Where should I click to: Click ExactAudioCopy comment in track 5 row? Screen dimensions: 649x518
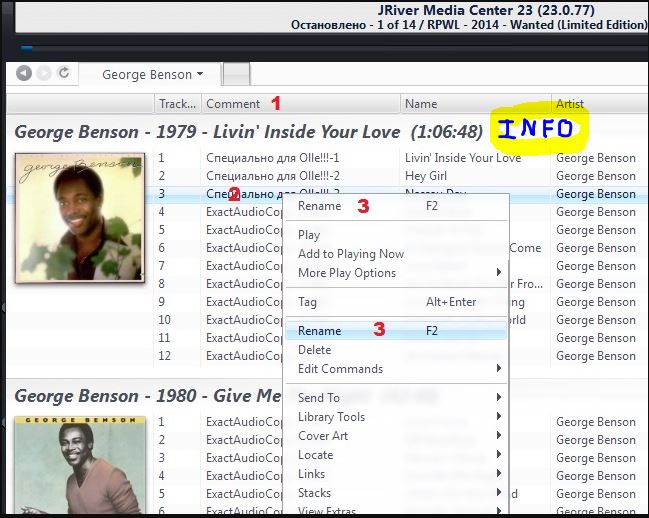(x=244, y=230)
